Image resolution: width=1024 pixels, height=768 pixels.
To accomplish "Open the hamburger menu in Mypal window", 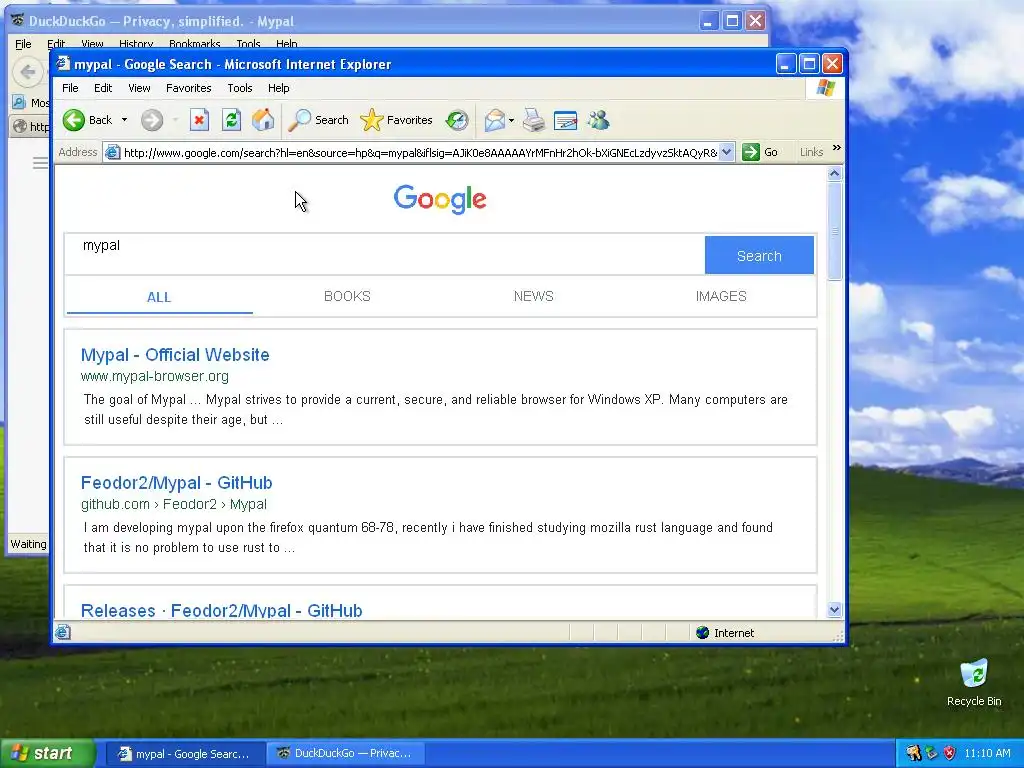I will tap(40, 163).
